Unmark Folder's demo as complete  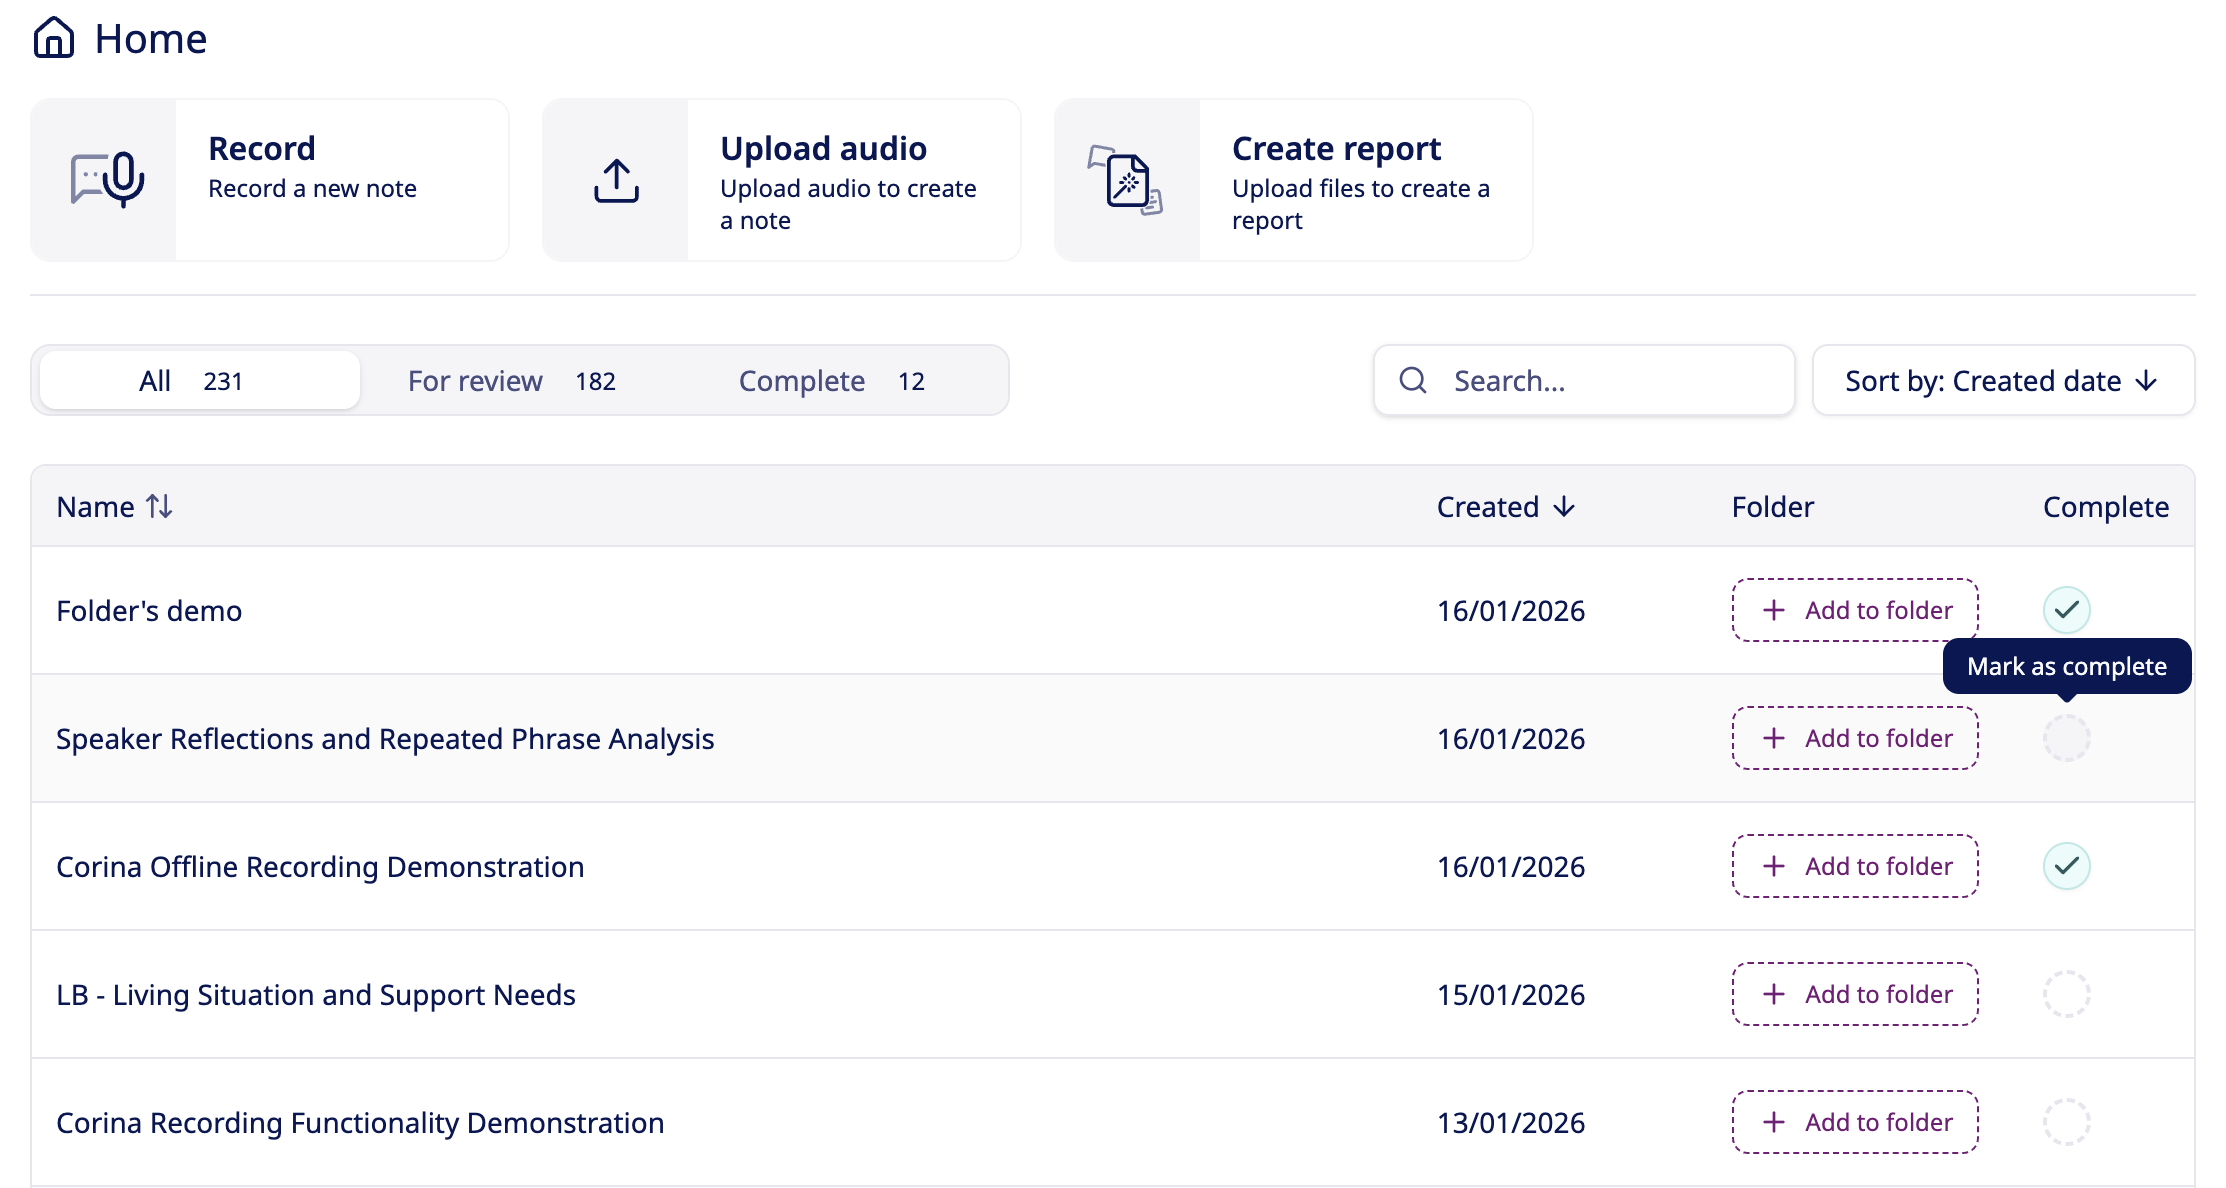click(2066, 610)
